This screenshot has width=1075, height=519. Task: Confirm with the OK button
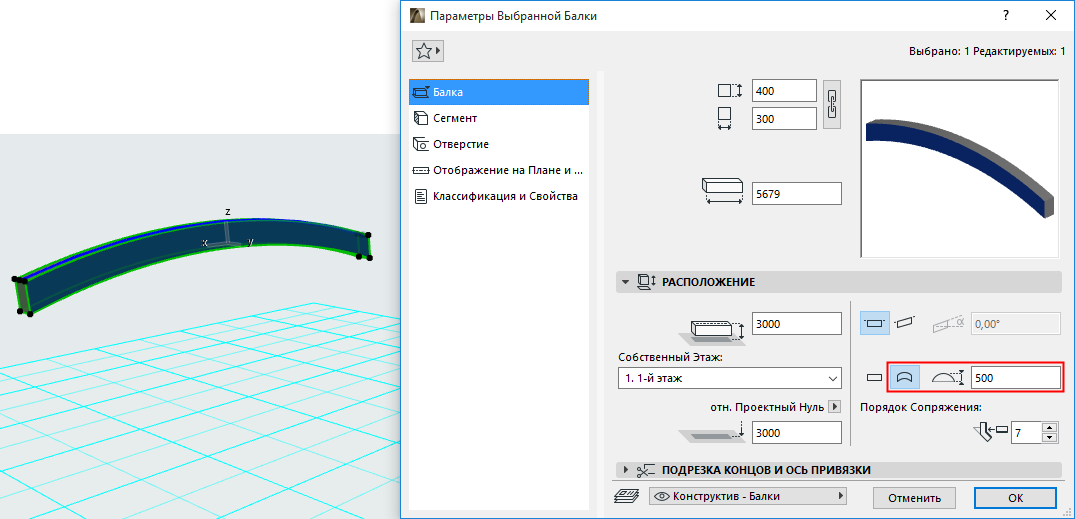pos(1015,498)
